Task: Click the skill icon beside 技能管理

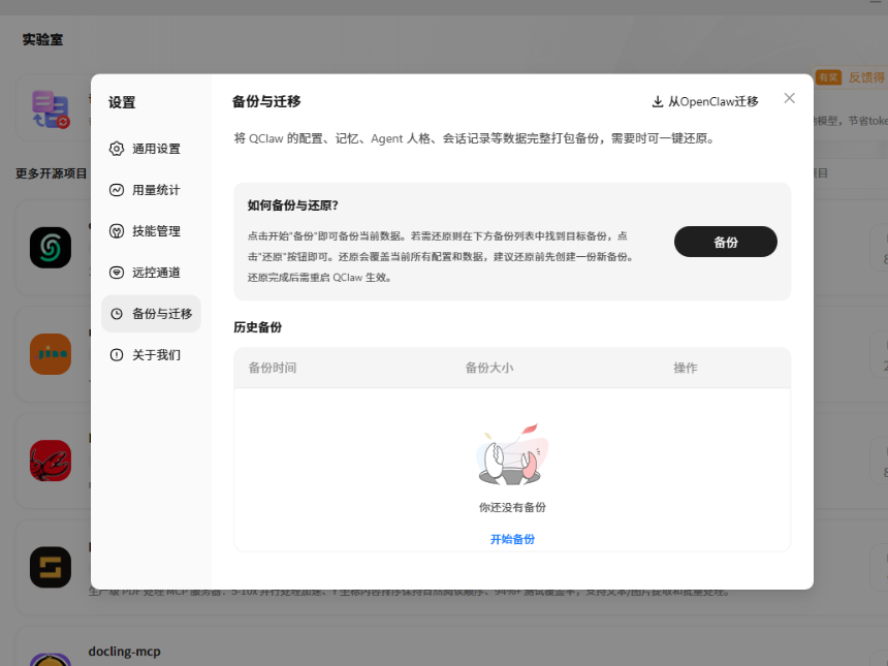Action: (116, 231)
